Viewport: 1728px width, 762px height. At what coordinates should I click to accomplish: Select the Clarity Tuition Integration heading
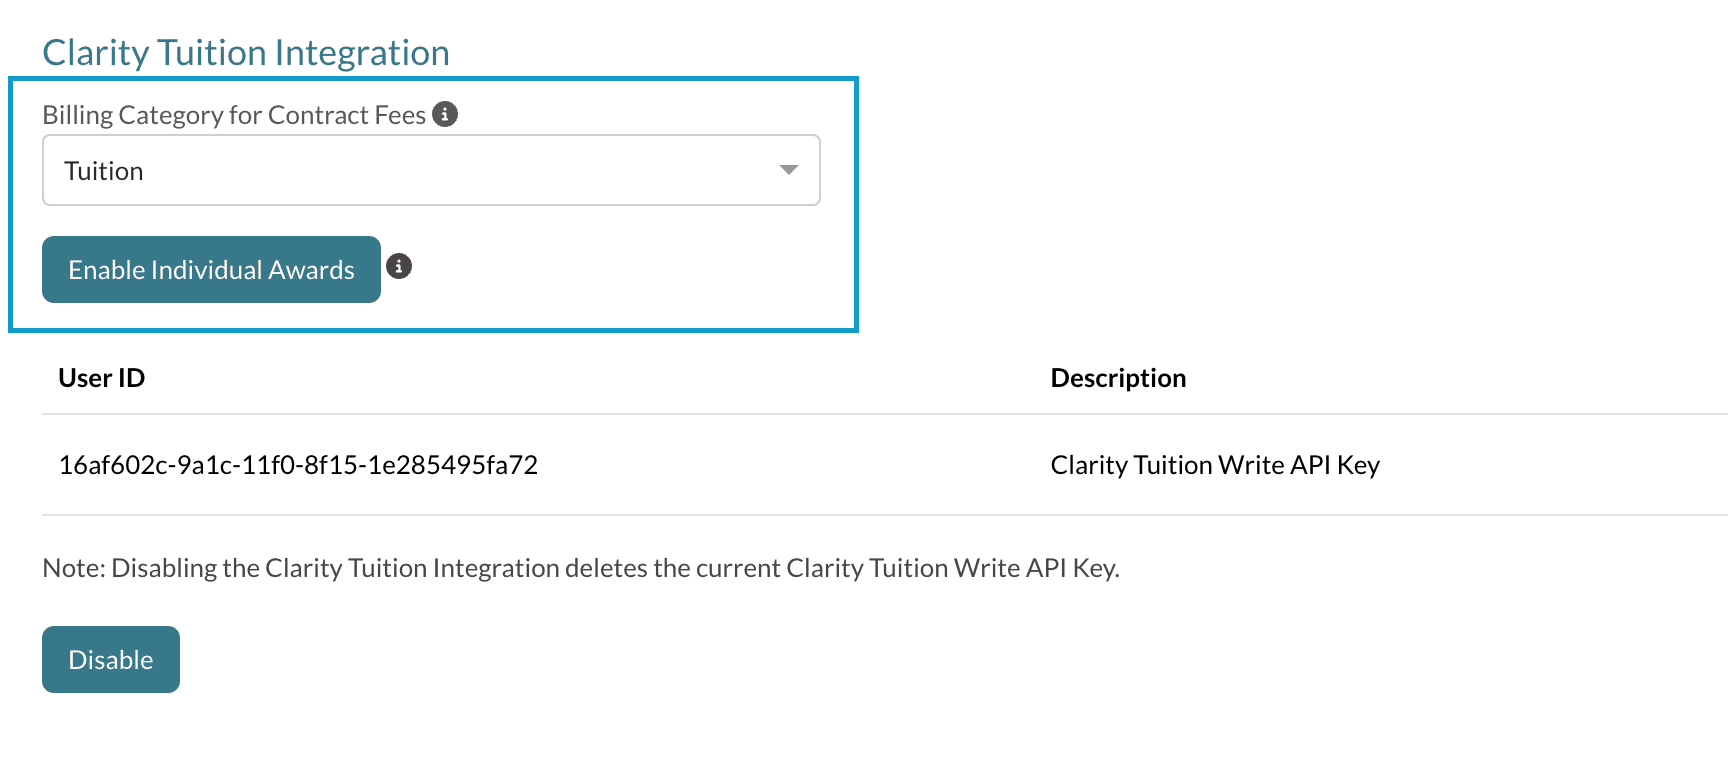point(245,52)
